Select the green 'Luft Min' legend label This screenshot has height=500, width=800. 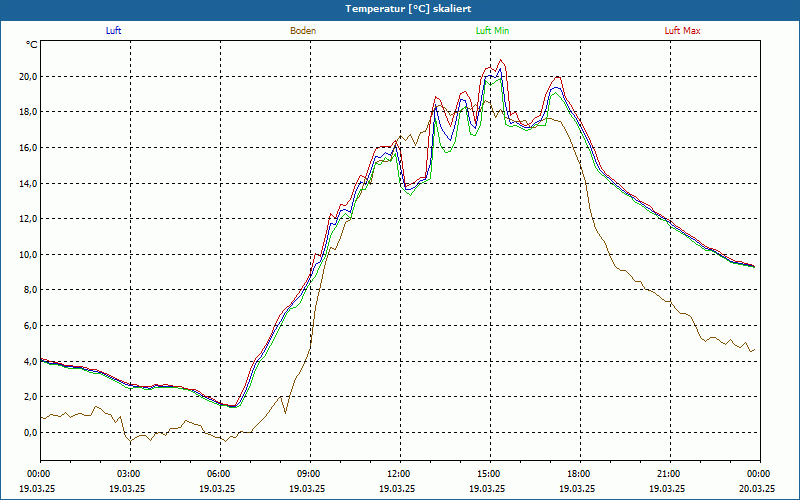[x=492, y=31]
